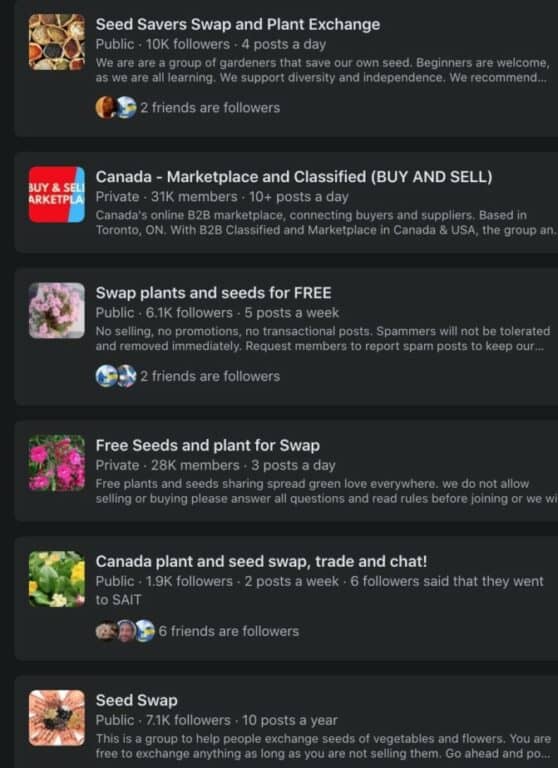Open Seed Savers Swap group thumbnail
The width and height of the screenshot is (558, 768).
point(57,42)
